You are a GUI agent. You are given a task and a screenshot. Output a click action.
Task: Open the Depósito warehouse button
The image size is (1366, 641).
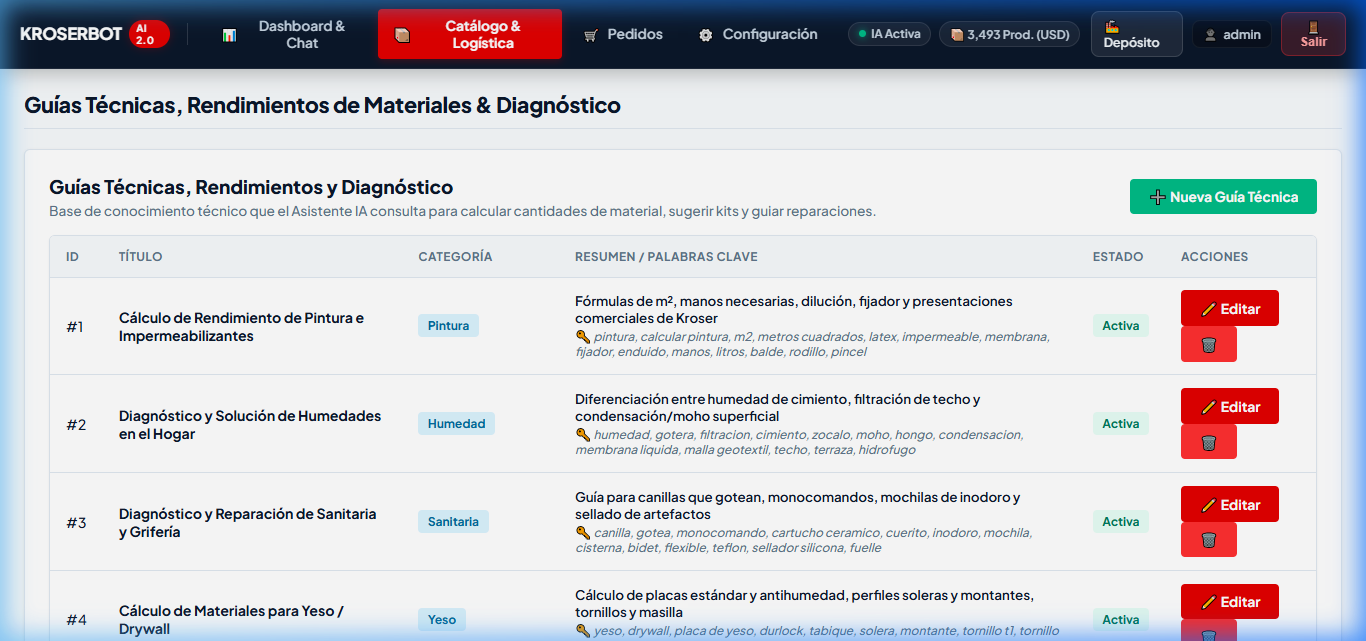tap(1137, 34)
